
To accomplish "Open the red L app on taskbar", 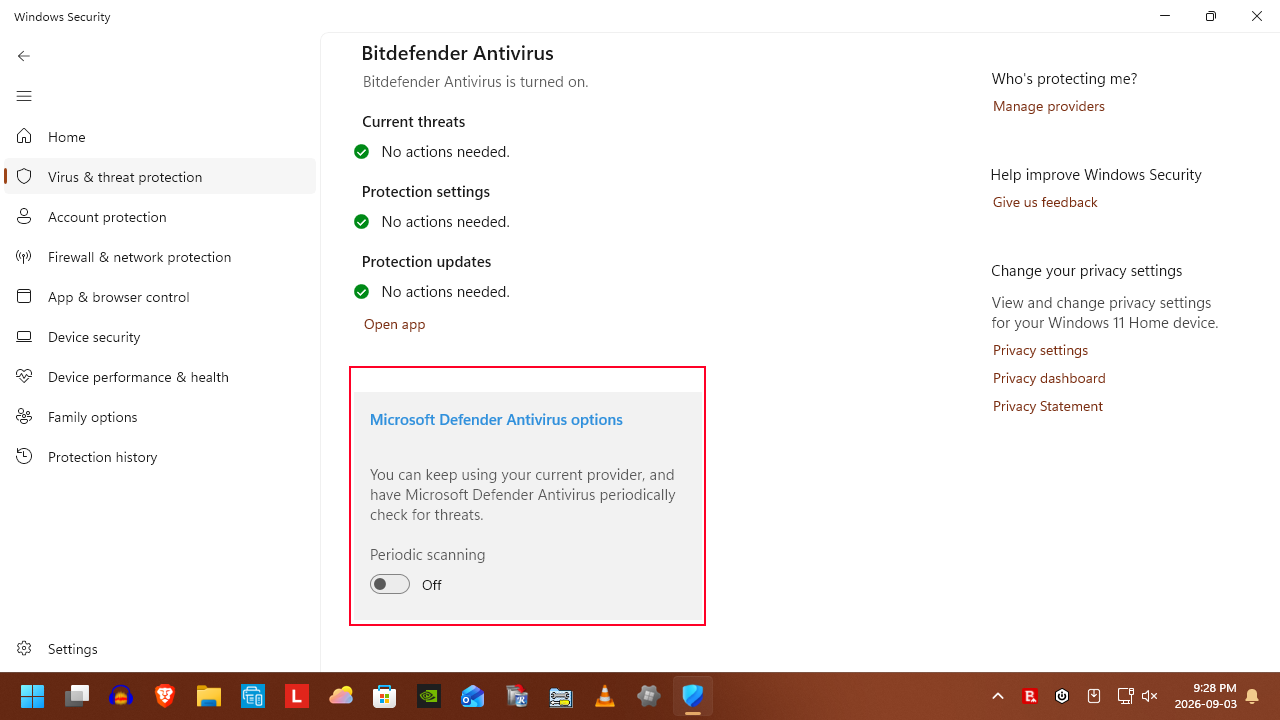I will [x=297, y=696].
